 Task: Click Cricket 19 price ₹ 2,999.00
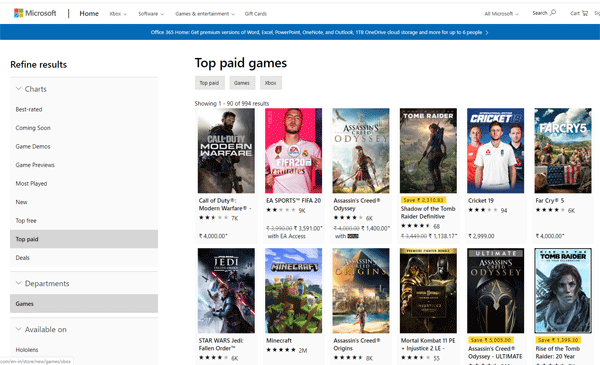point(481,236)
